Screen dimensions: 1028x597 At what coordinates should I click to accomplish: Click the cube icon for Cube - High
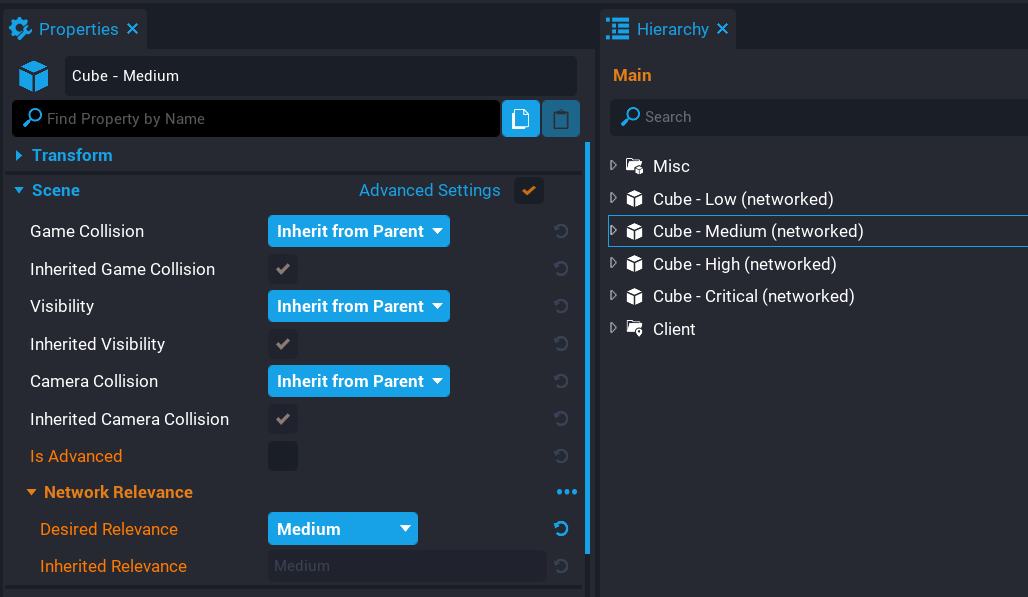coord(634,264)
